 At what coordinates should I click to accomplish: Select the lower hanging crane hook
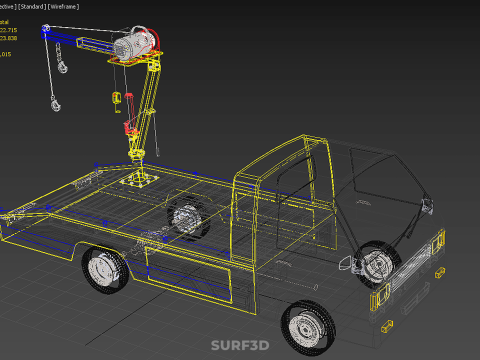[x=55, y=104]
